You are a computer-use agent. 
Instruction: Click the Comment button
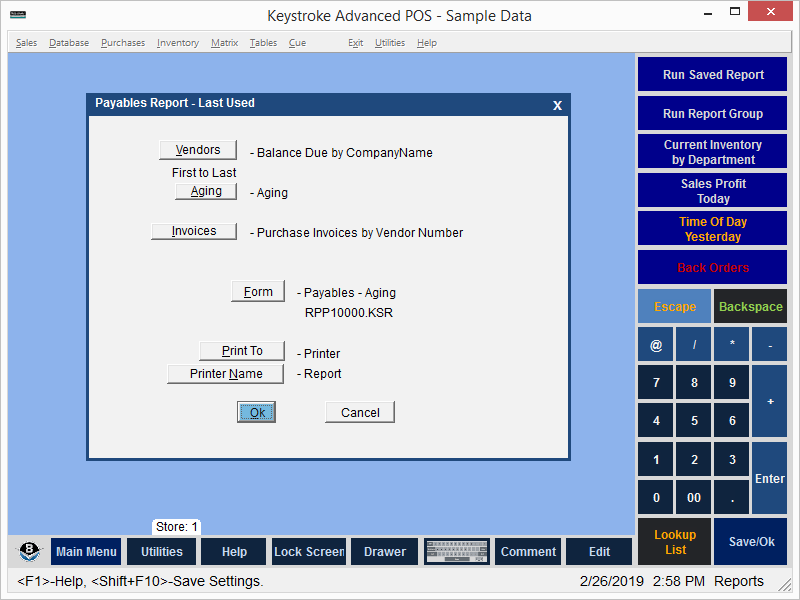point(528,552)
